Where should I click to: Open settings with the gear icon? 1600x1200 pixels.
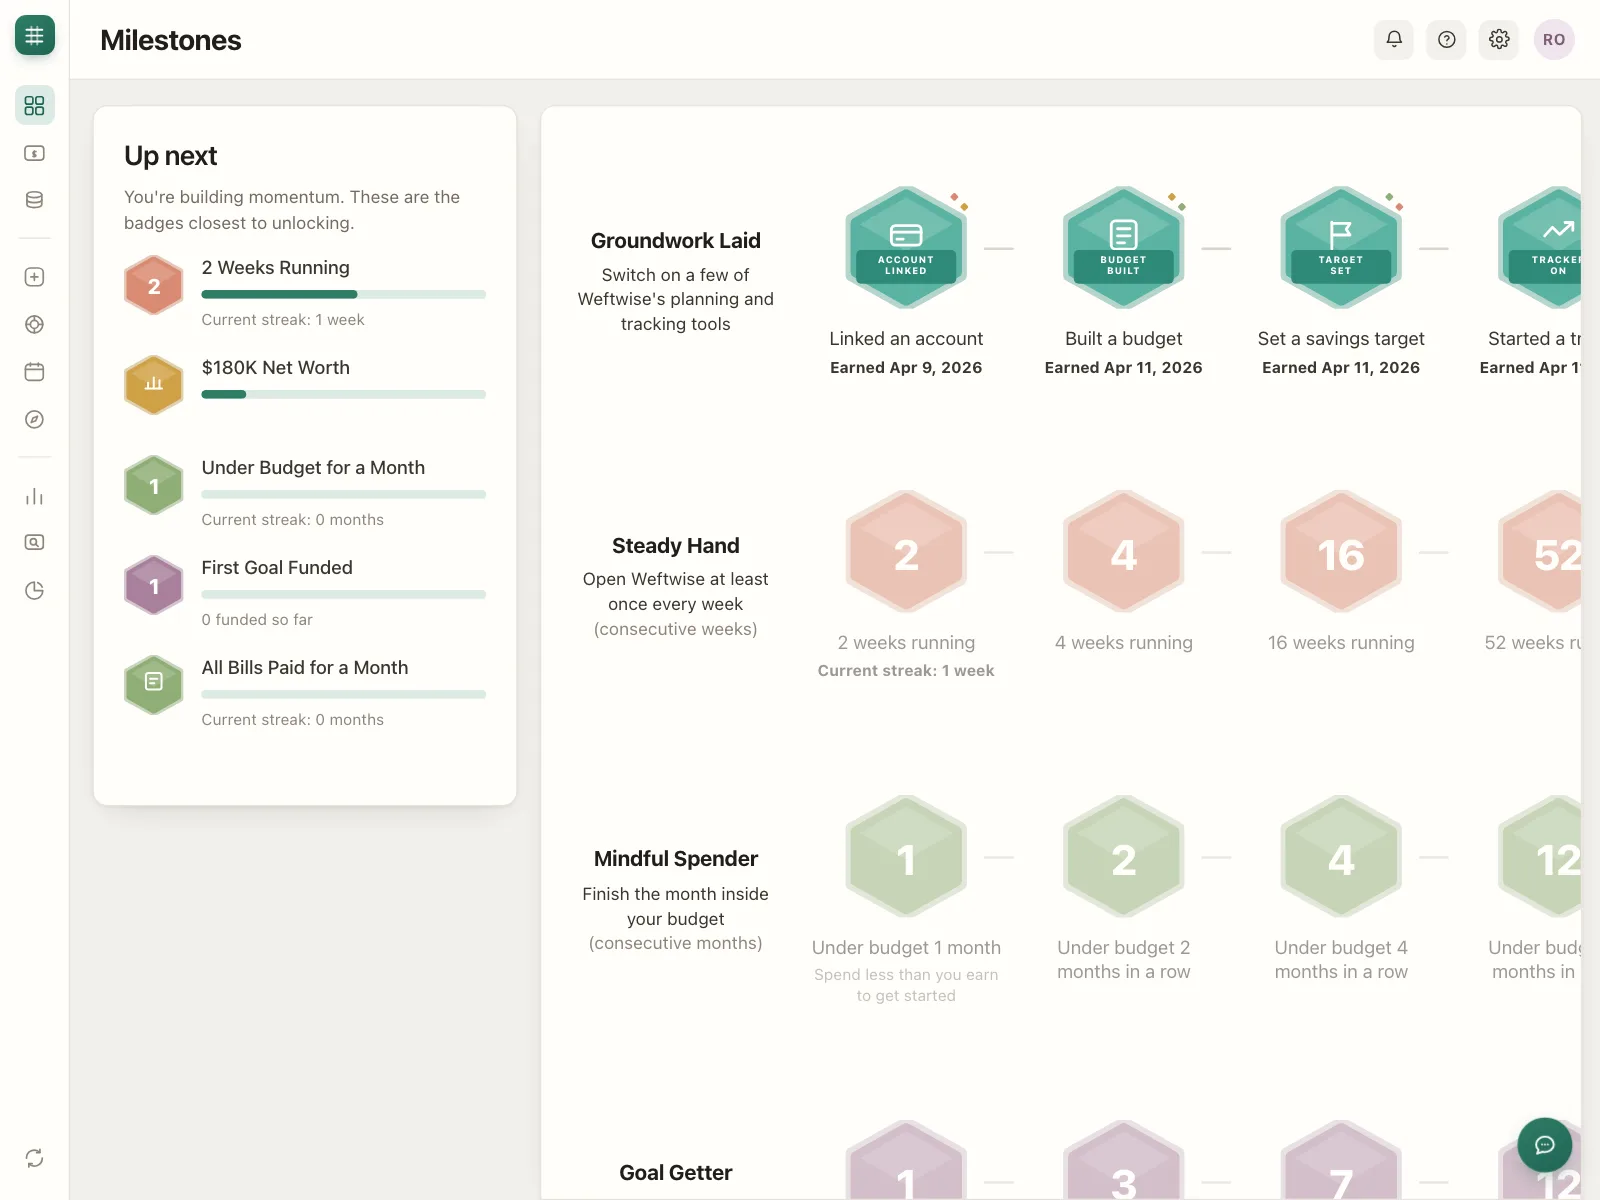click(1499, 40)
